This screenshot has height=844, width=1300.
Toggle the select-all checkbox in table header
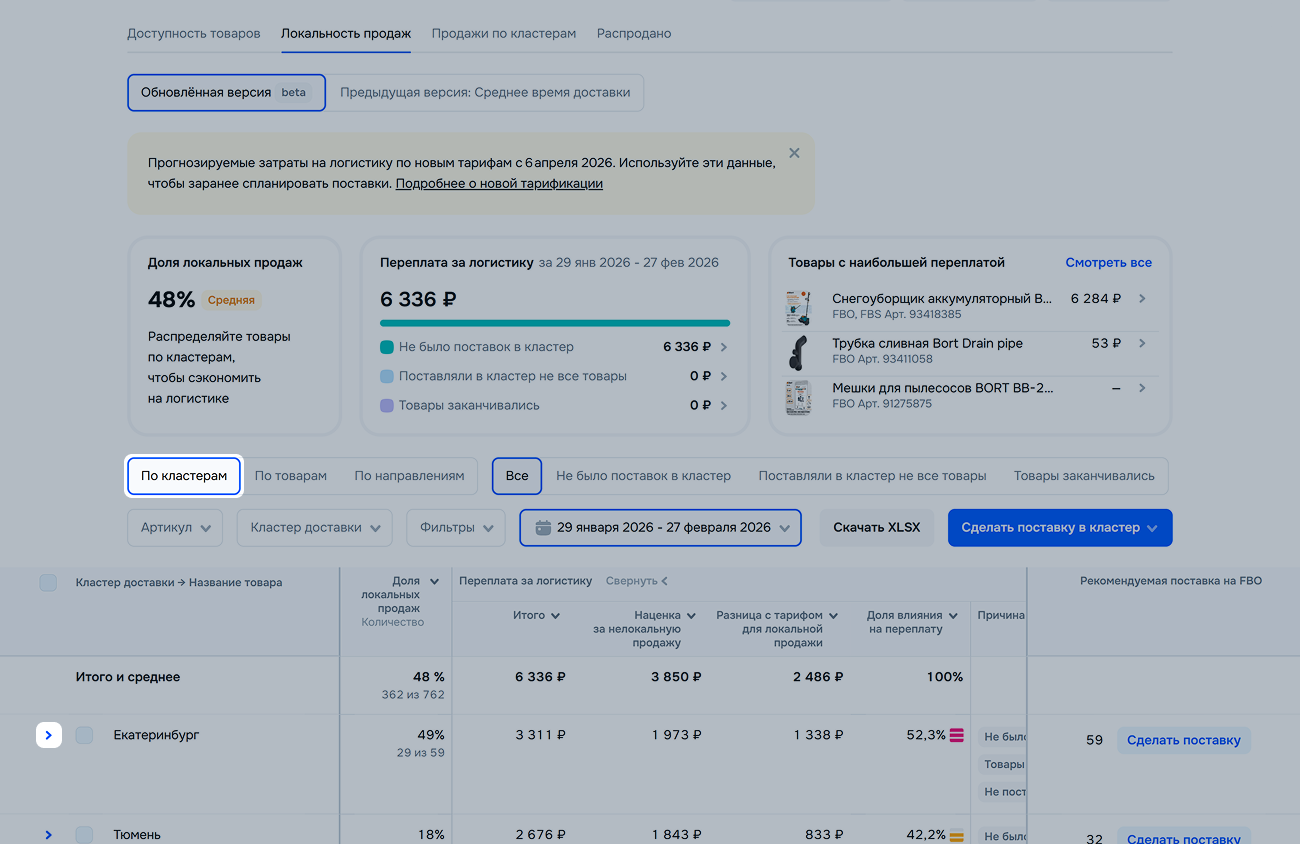coord(48,582)
